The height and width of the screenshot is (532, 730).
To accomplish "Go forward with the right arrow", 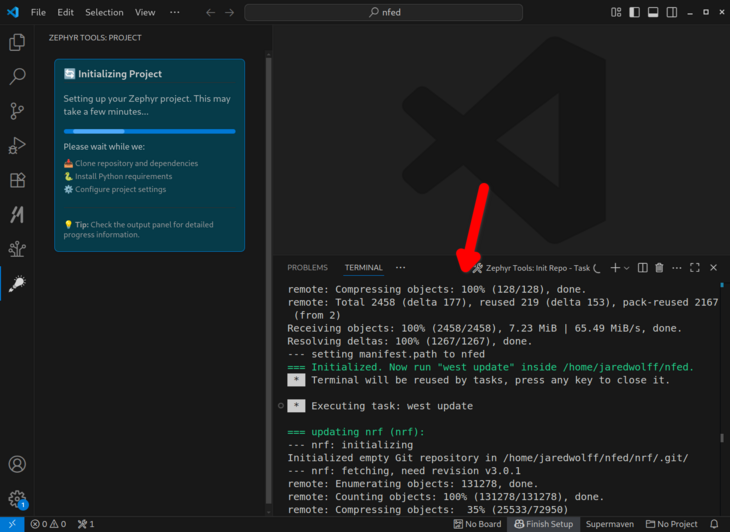I will [230, 13].
